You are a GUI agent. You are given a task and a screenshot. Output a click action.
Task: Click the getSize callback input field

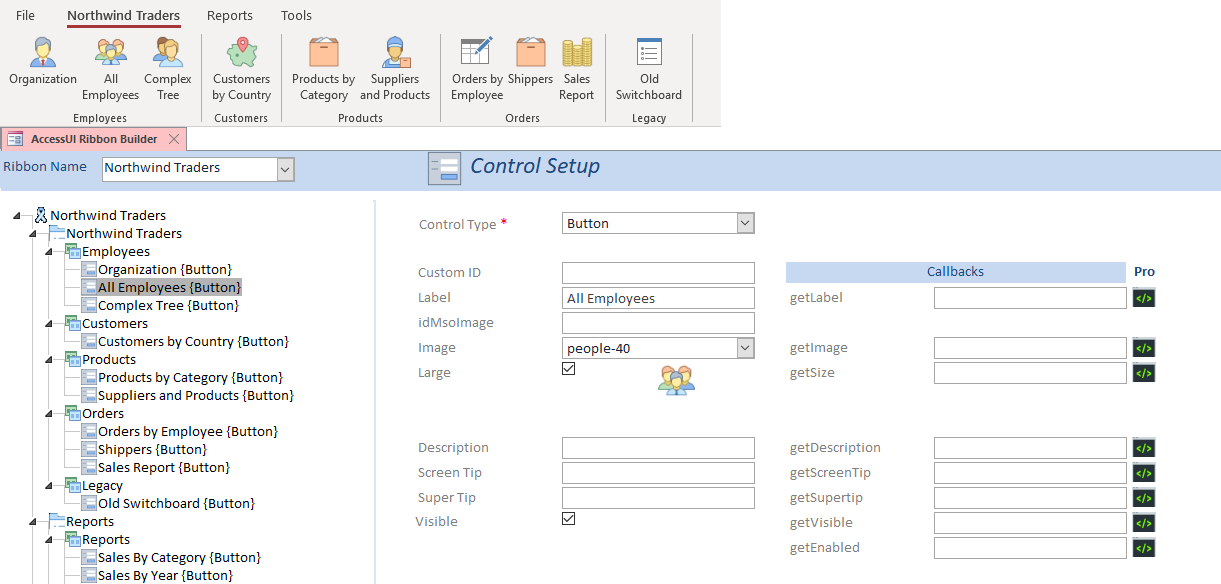tap(1030, 373)
